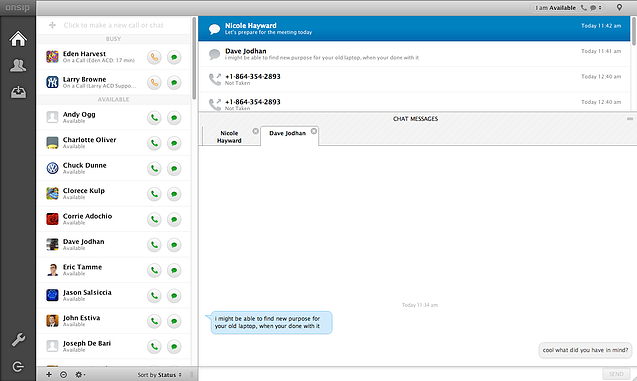Click orange phone icon for Eden Harvest
The width and height of the screenshot is (637, 381).
tap(154, 57)
